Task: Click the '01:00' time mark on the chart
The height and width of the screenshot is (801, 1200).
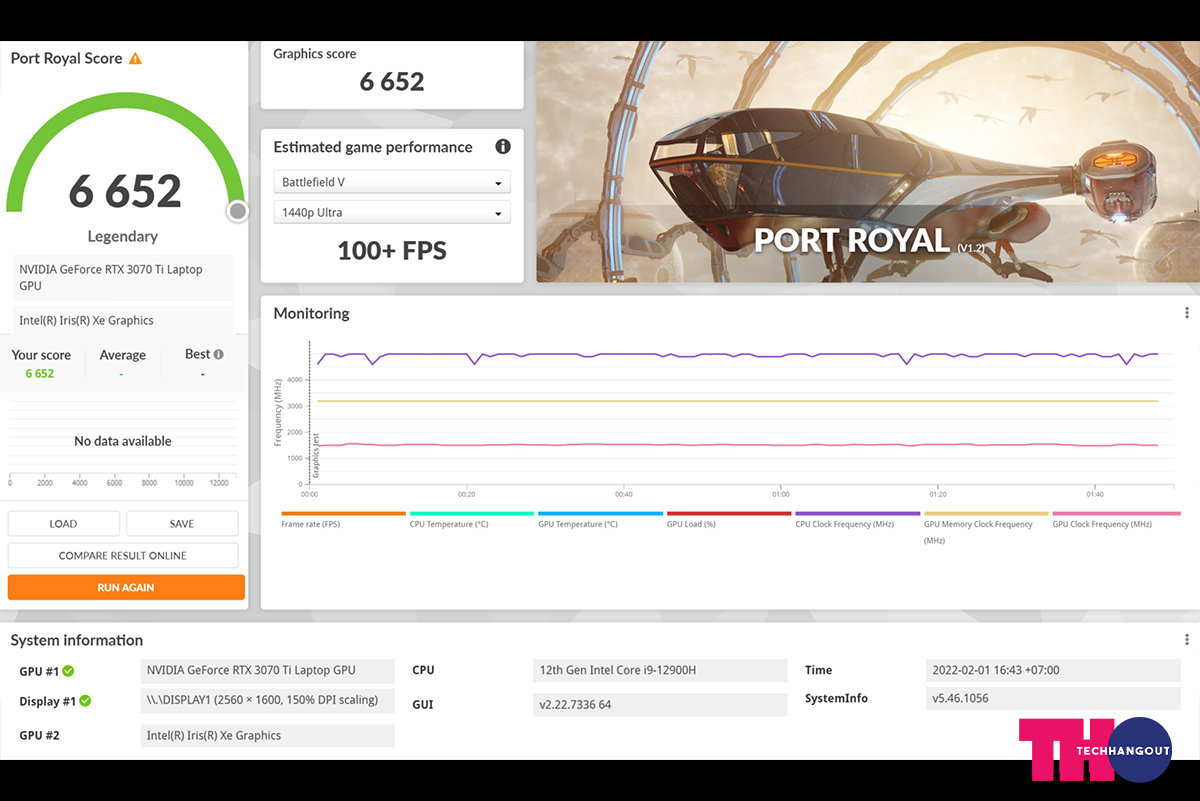Action: [x=781, y=494]
